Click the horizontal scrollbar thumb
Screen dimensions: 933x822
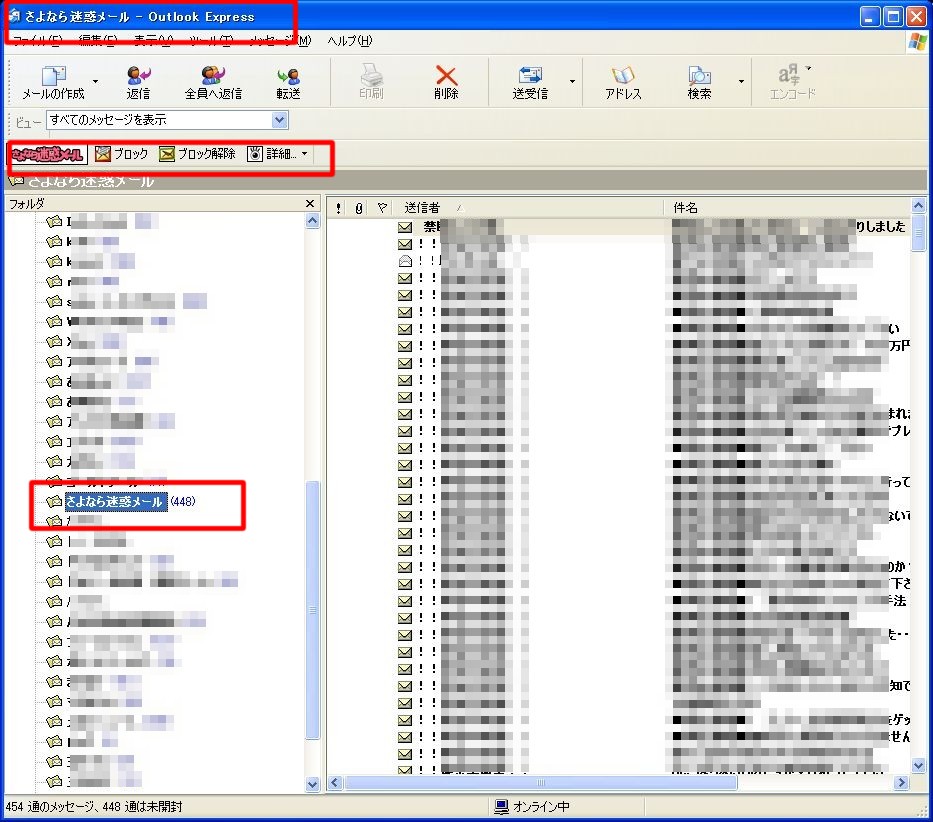pos(540,782)
